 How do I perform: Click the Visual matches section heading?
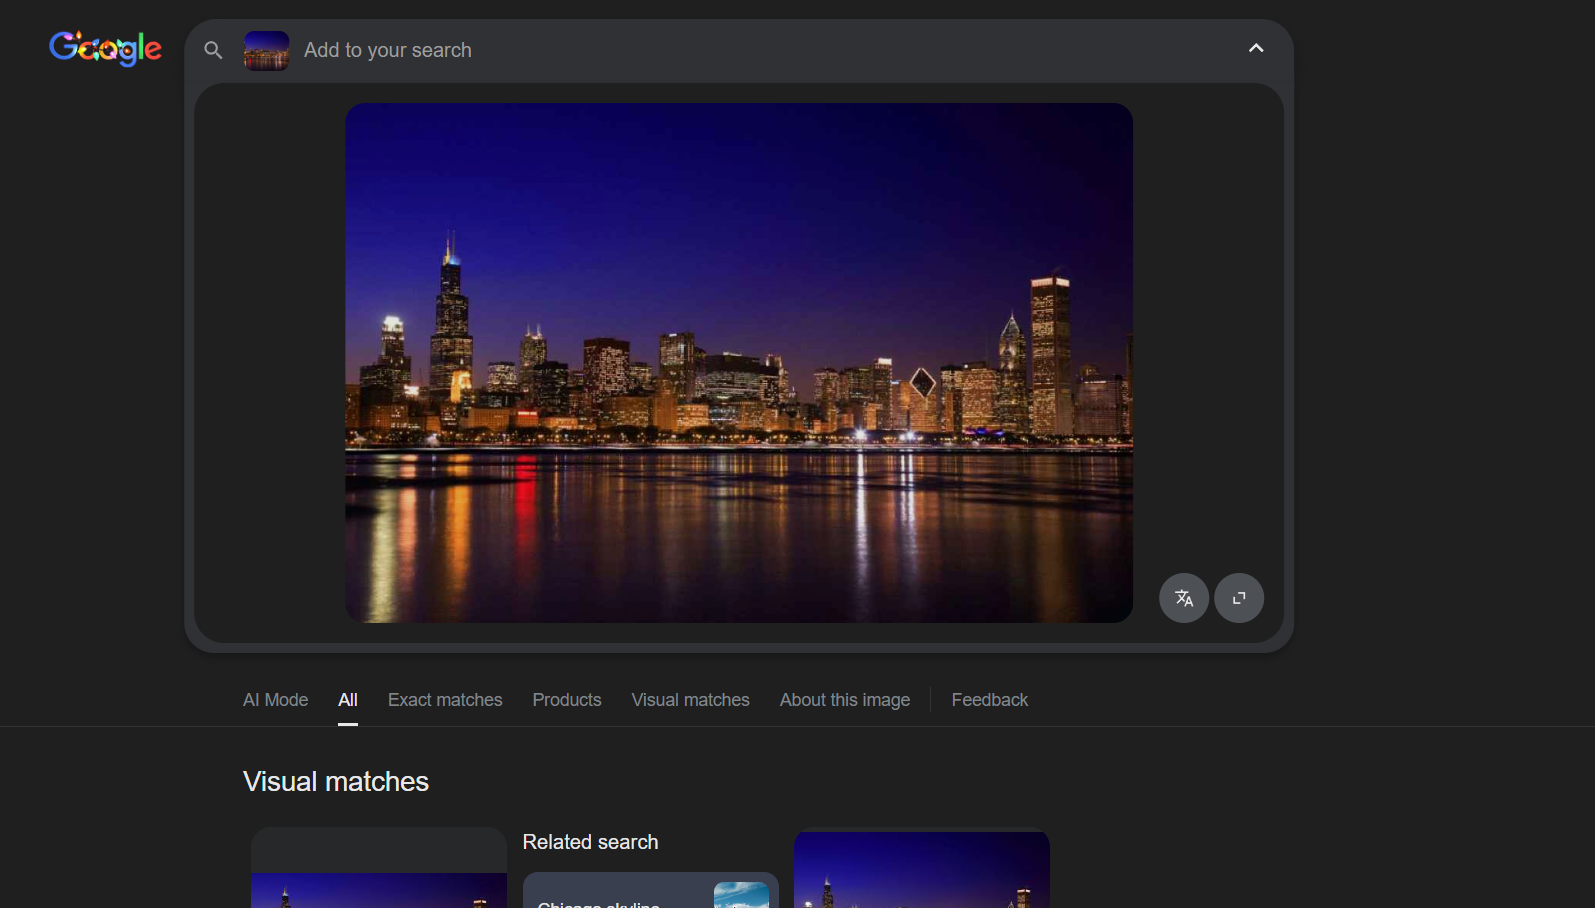(x=336, y=782)
